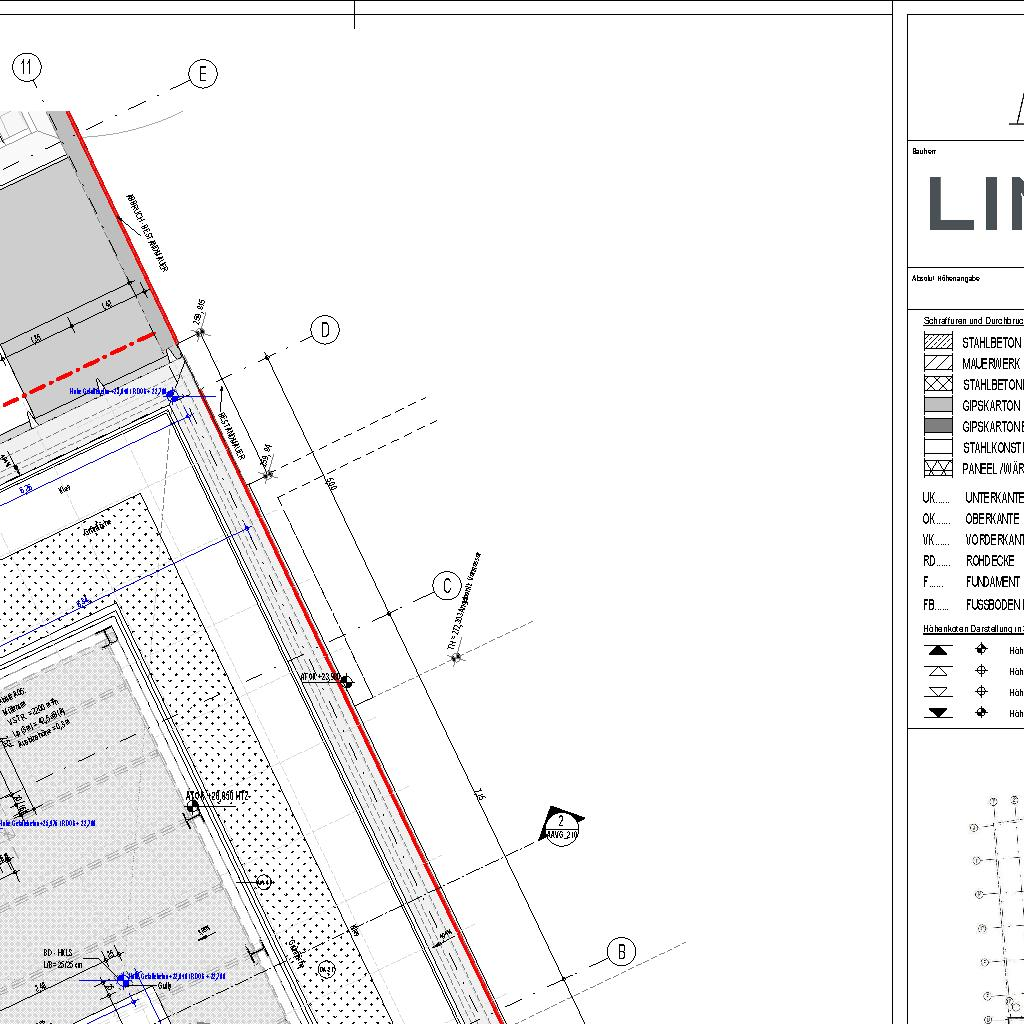The image size is (1024, 1024).
Task: Click the filled upward triangle height symbol
Action: (x=938, y=650)
